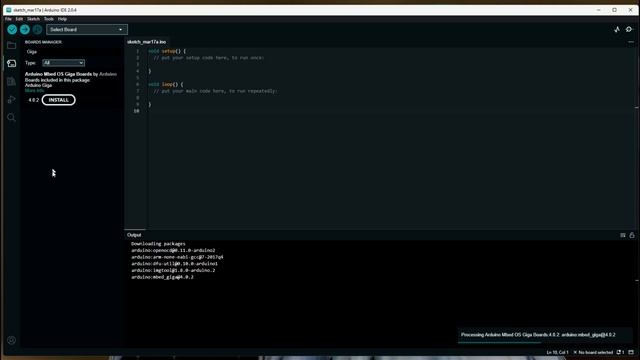
Task: Open the notifications bell in status bar
Action: (620, 352)
